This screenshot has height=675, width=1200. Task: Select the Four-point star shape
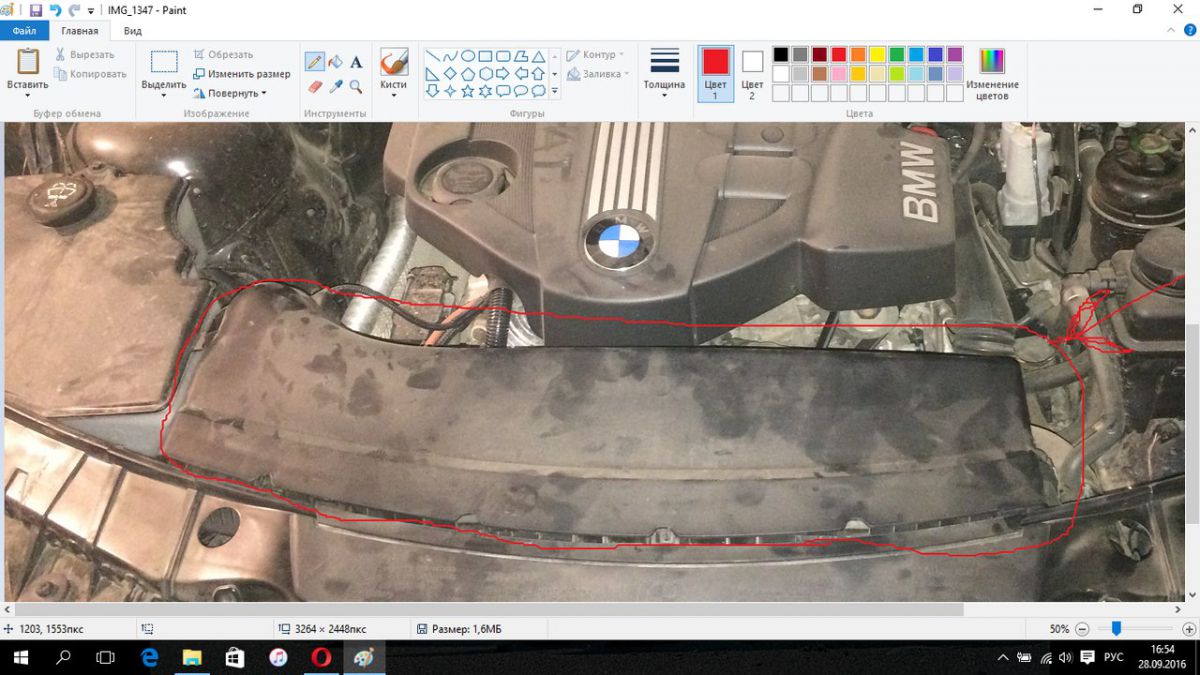coord(450,91)
